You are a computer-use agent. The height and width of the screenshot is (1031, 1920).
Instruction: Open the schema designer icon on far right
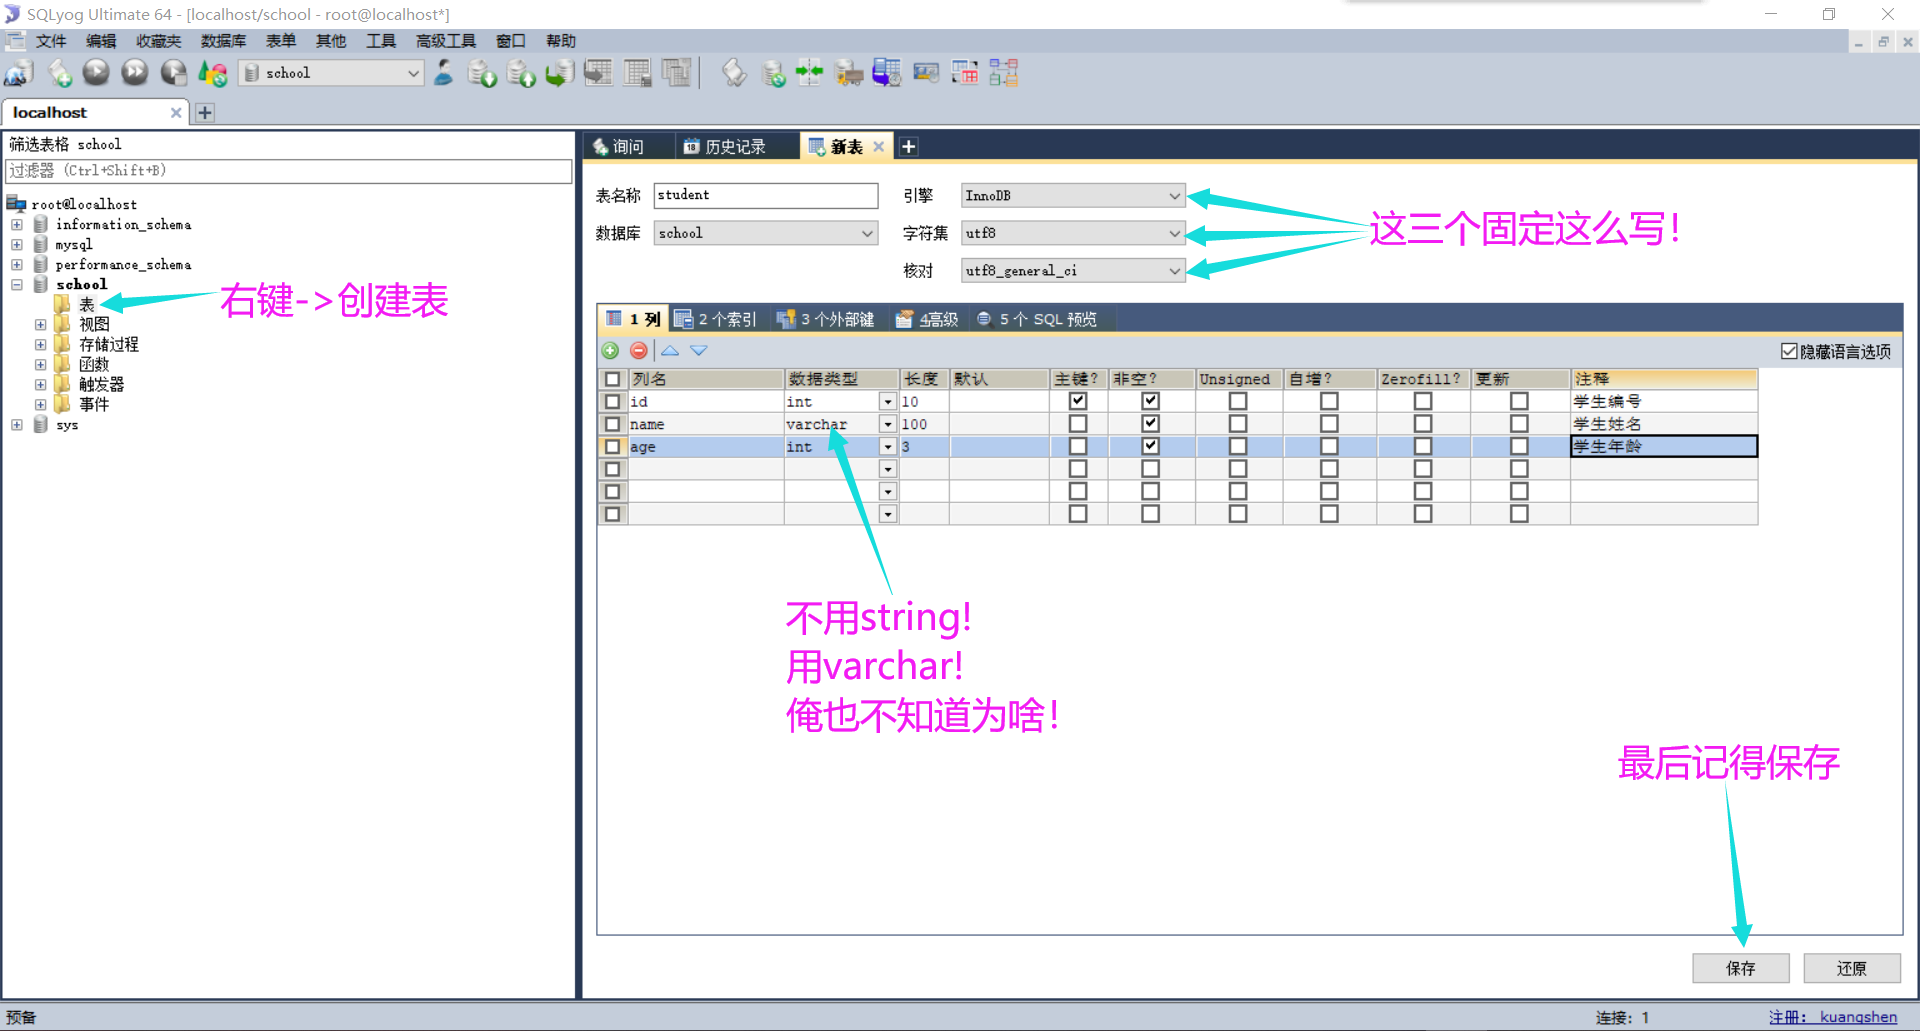1002,72
